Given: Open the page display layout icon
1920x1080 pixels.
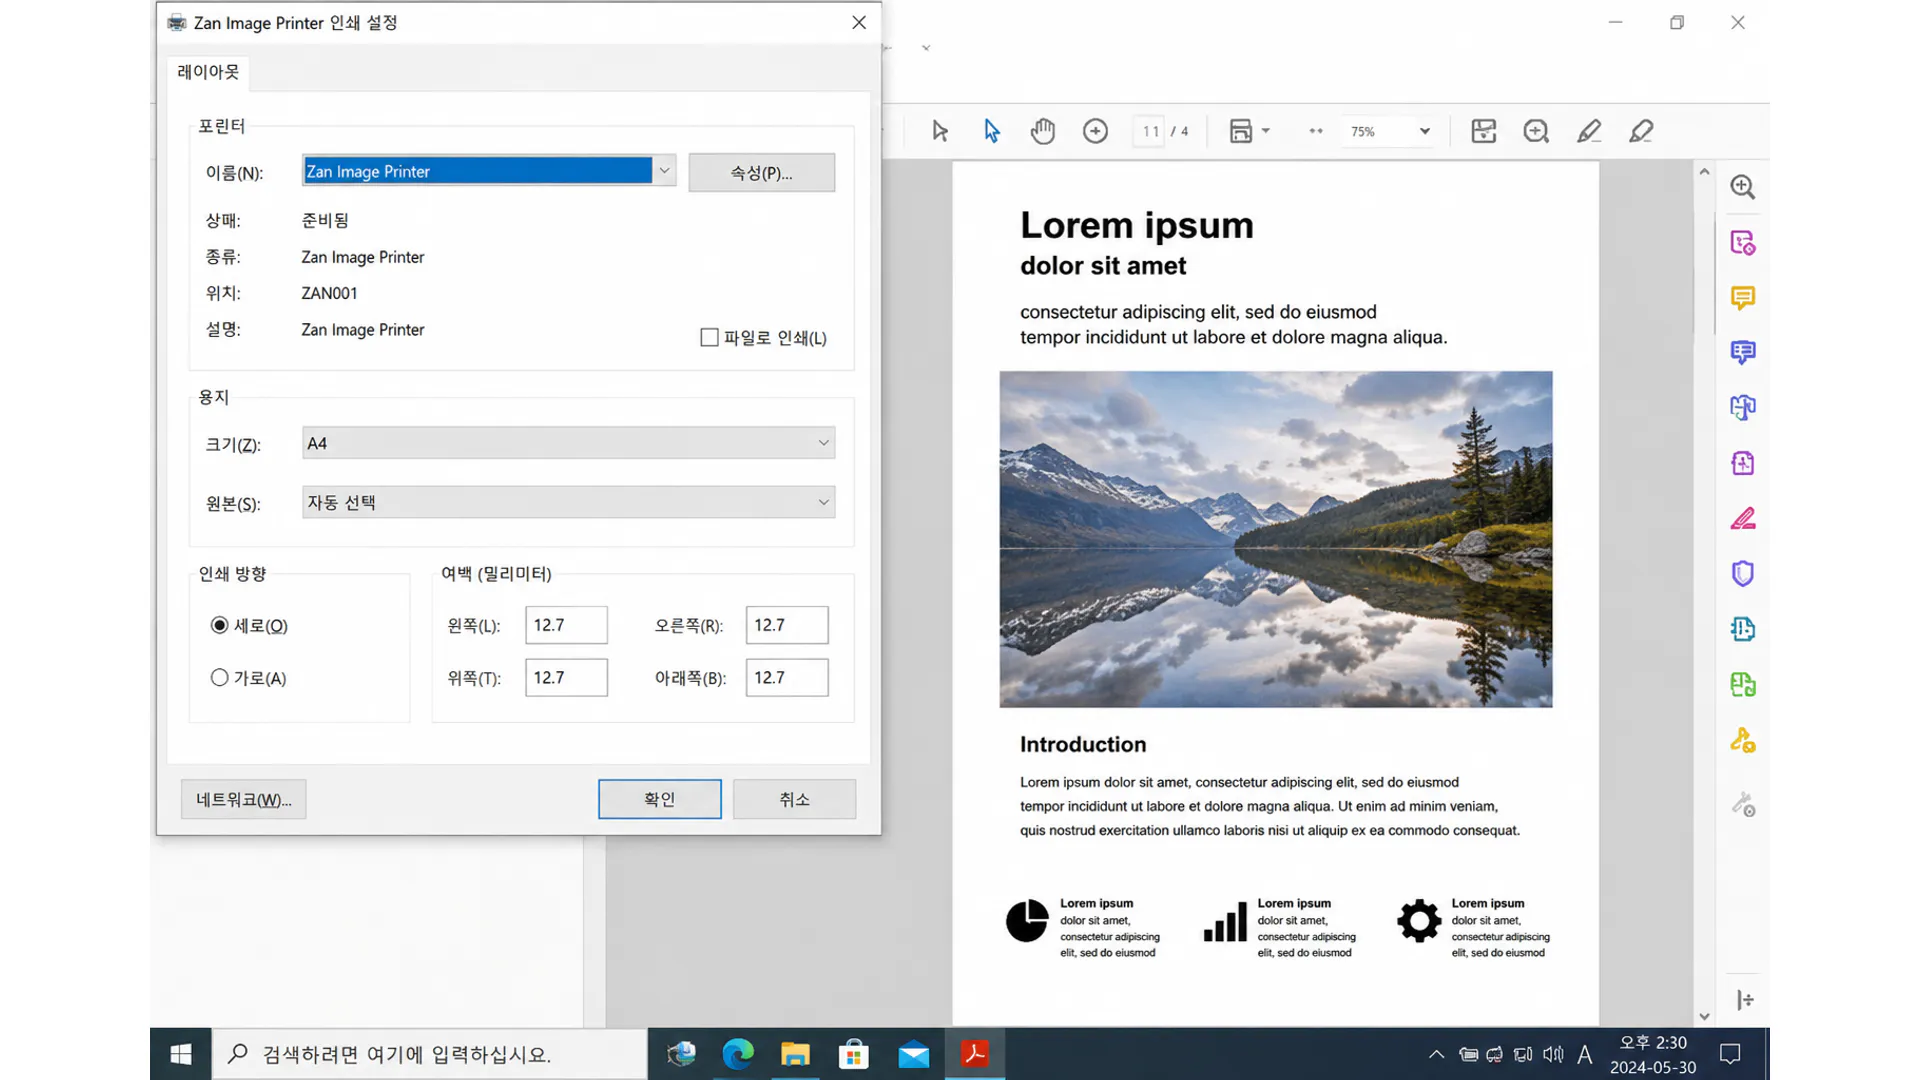Looking at the screenshot, I should click(1240, 131).
